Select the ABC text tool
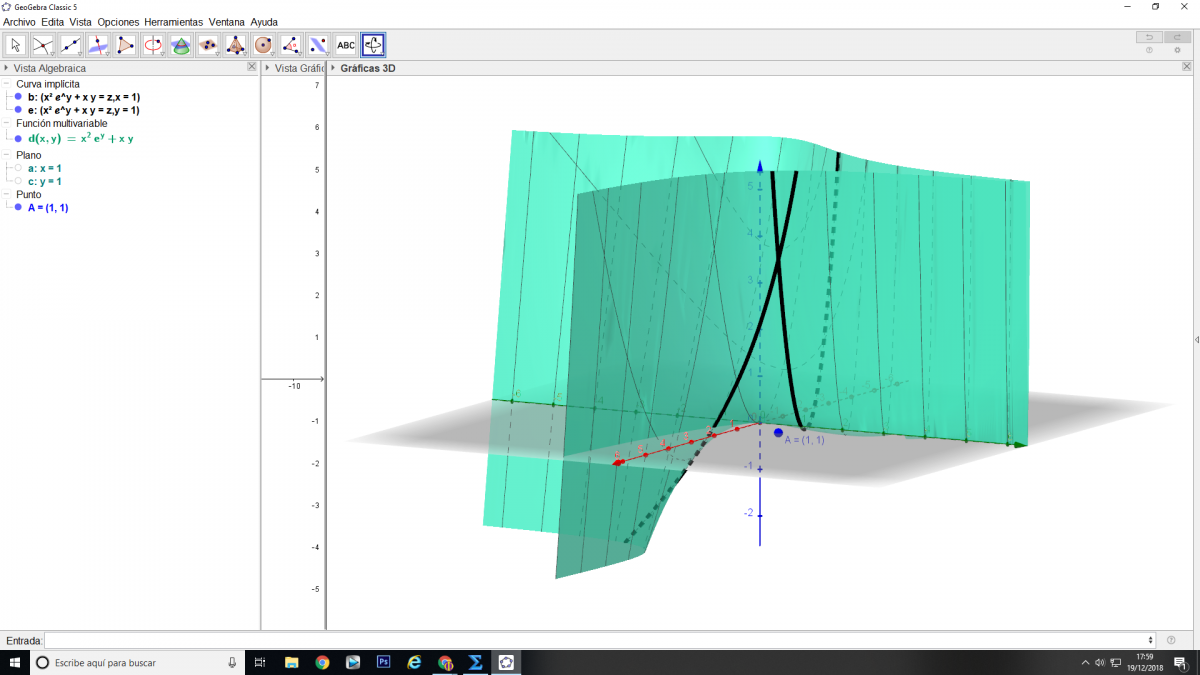Image resolution: width=1200 pixels, height=675 pixels. coord(345,45)
